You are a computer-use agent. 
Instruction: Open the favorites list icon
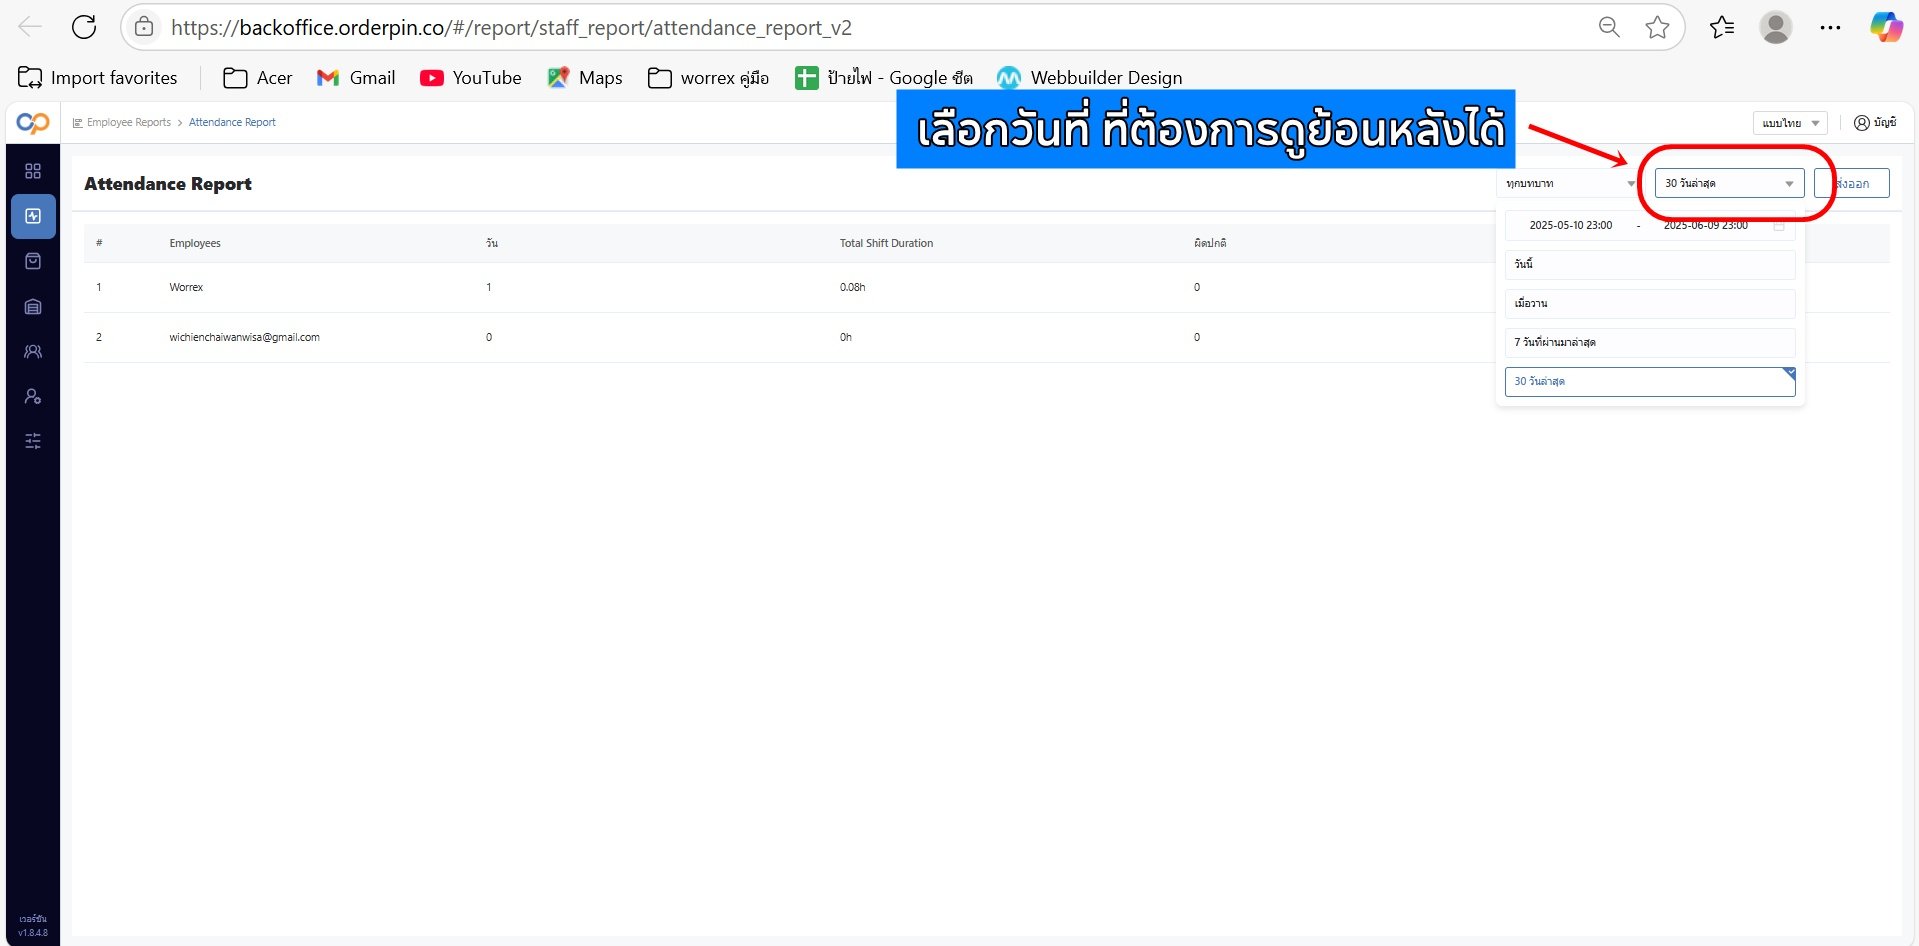1722,27
